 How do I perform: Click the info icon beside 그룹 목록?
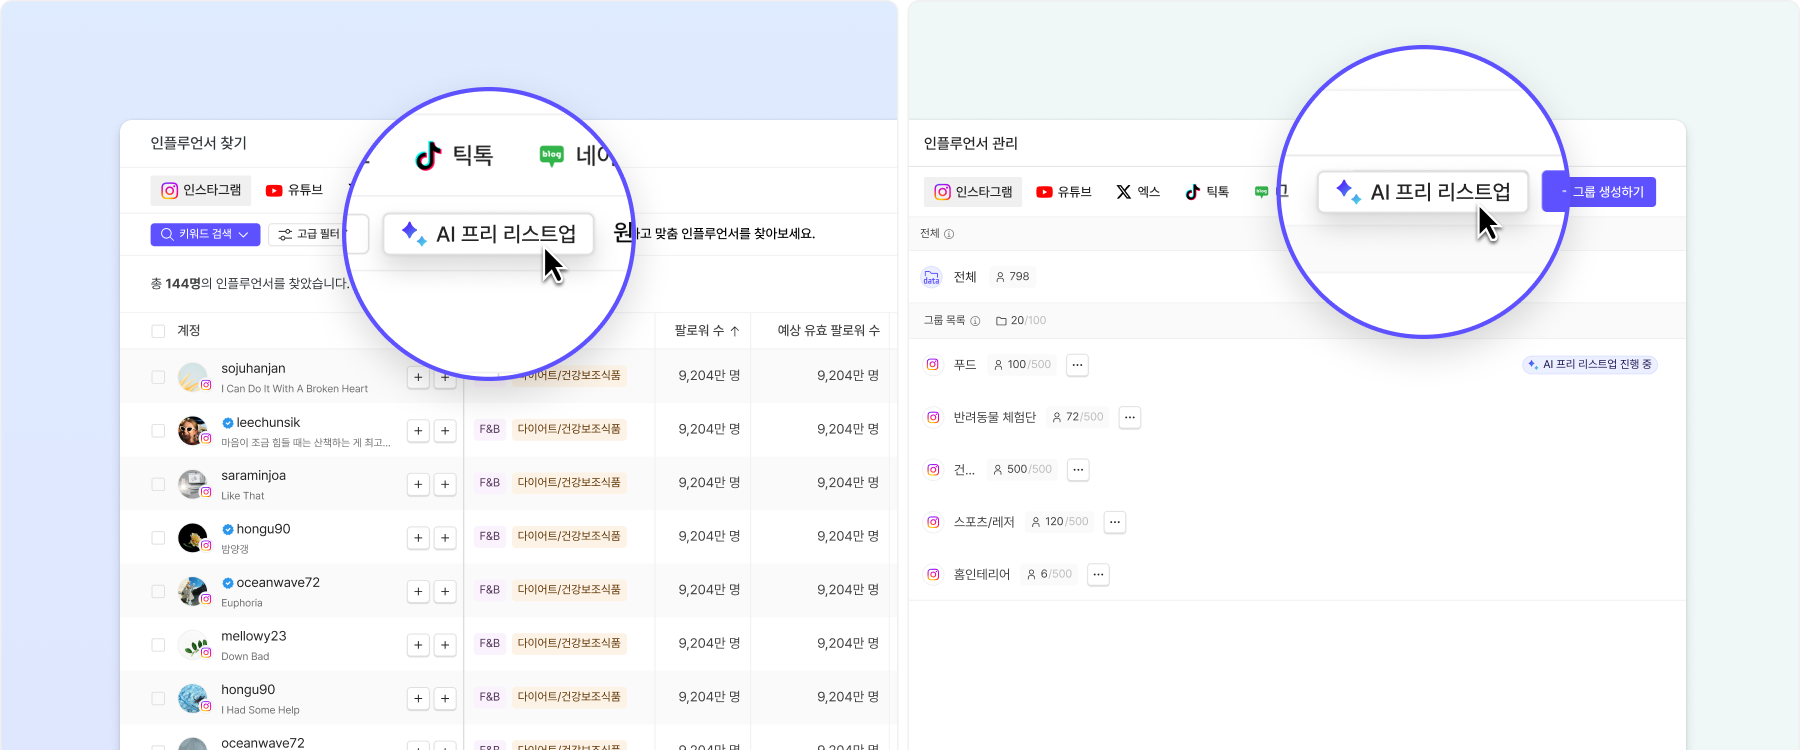pos(975,321)
